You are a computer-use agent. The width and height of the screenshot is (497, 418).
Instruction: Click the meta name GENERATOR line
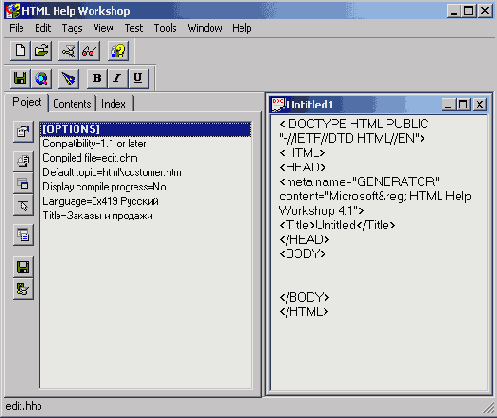pos(360,182)
